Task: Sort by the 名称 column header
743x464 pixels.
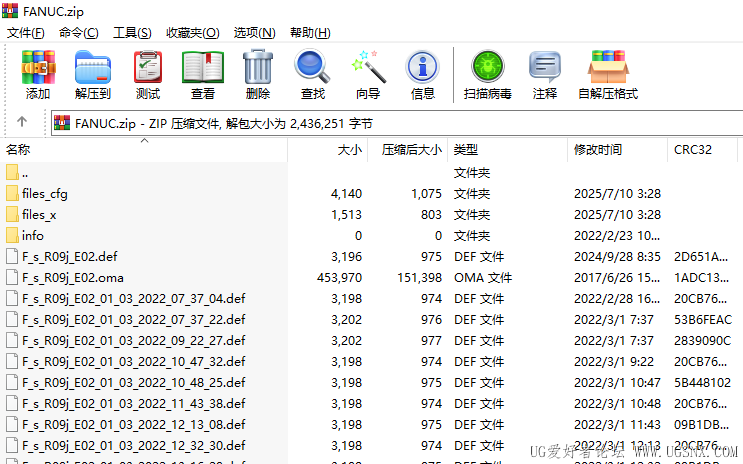Action: pos(145,150)
